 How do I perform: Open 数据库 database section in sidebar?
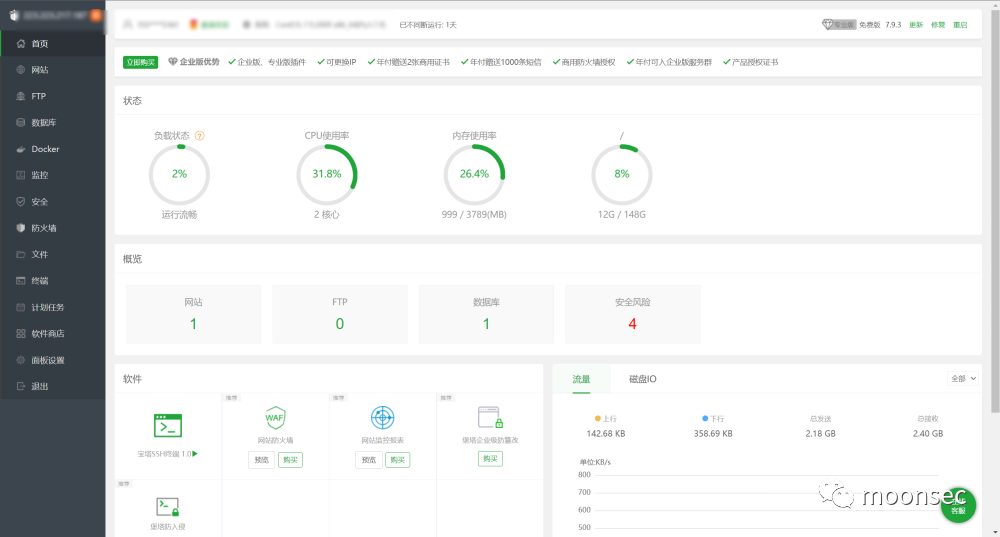pos(52,122)
